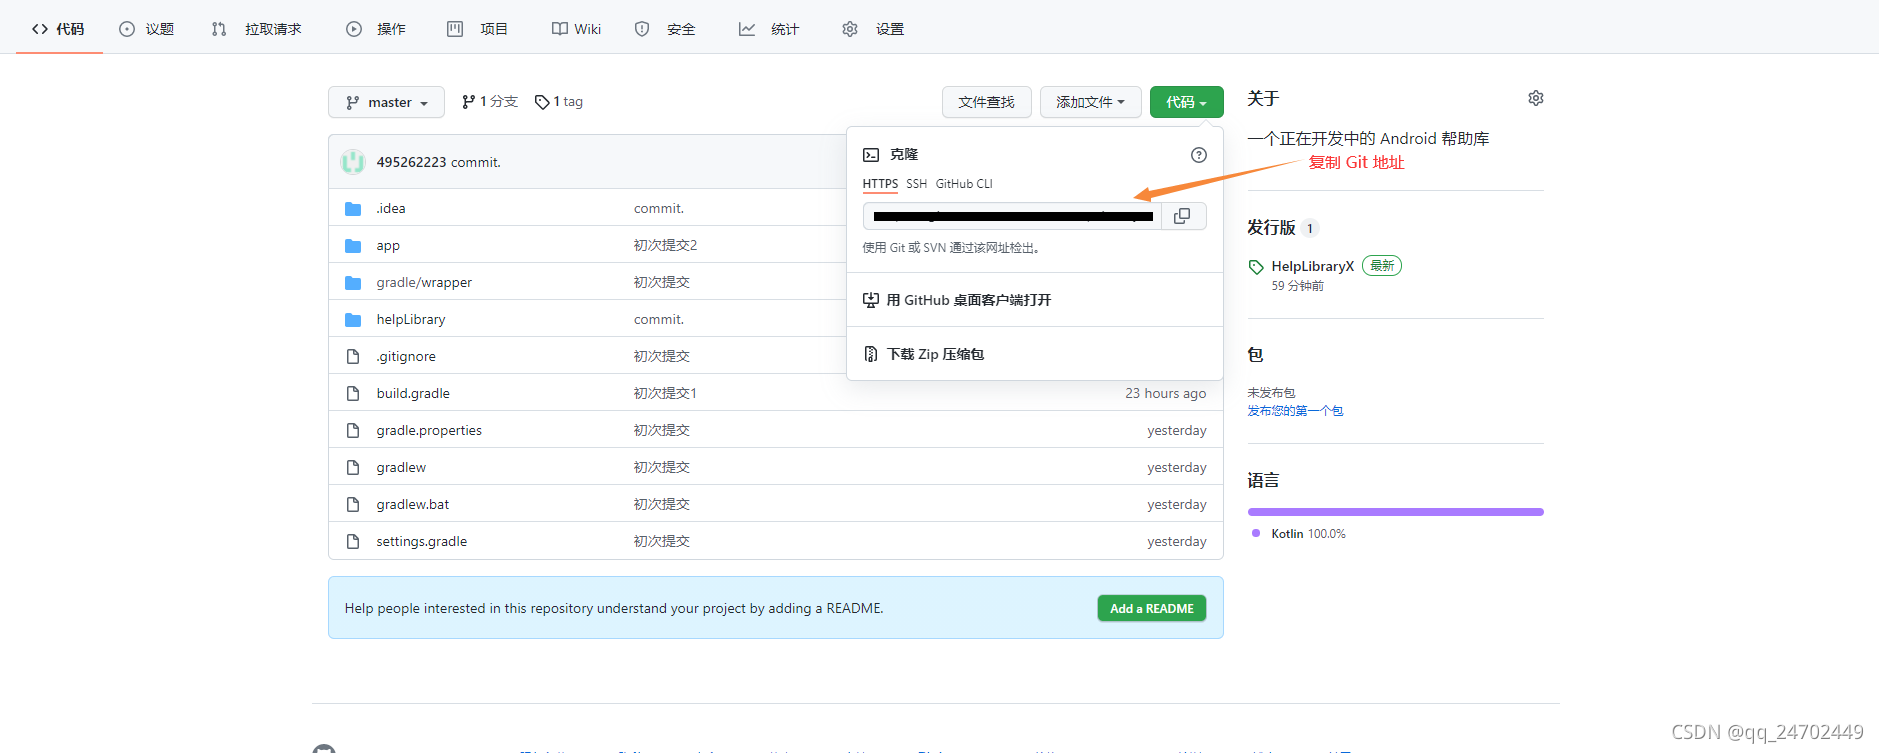Select the GitHub CLI clone option
The image size is (1879, 753).
[964, 184]
